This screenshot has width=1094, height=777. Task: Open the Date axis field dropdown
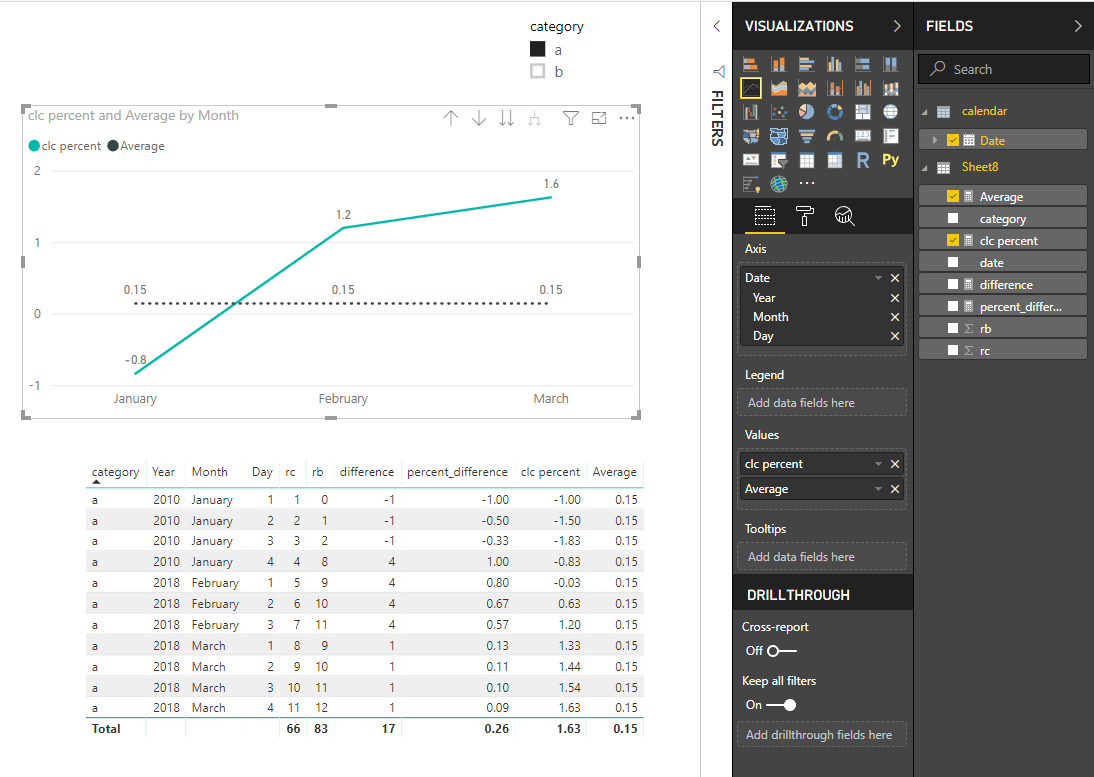tap(878, 278)
